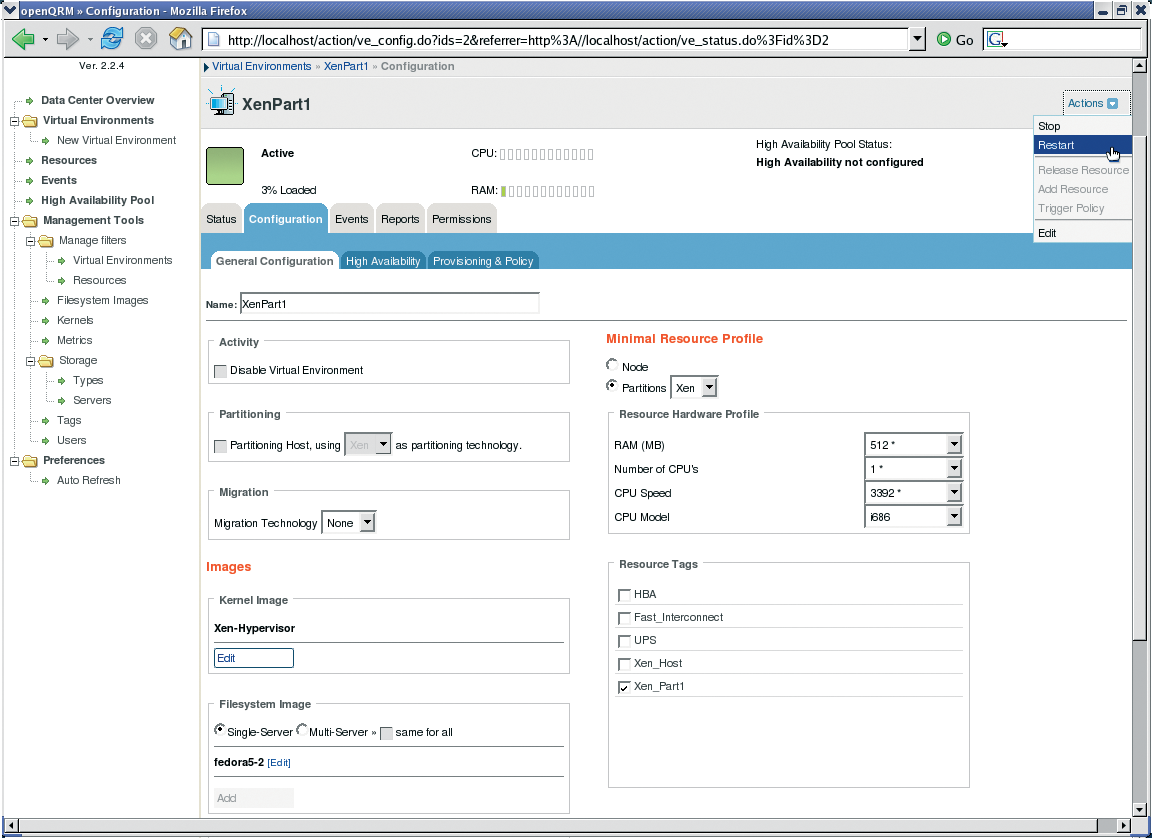1152x838 pixels.
Task: Tick Disable Virtual Environment checkbox
Action: (x=220, y=371)
